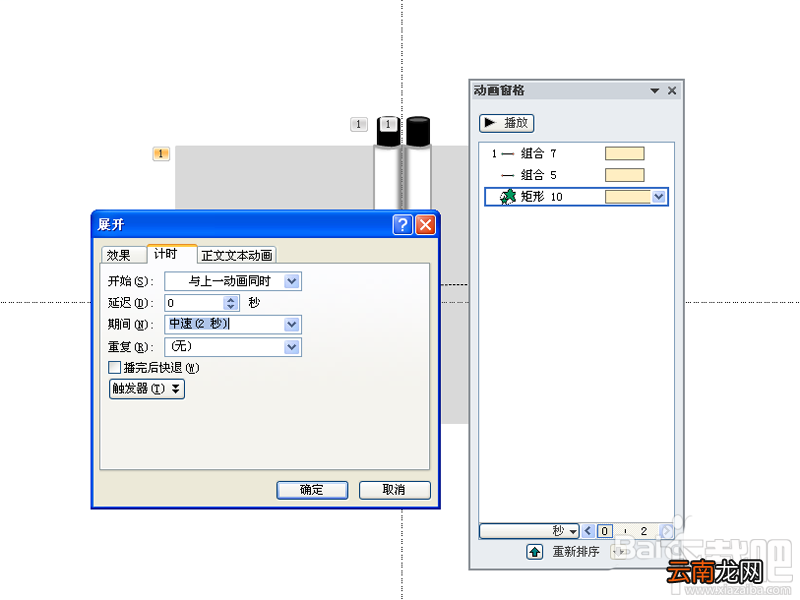Select the 计时 tab

tap(171, 254)
